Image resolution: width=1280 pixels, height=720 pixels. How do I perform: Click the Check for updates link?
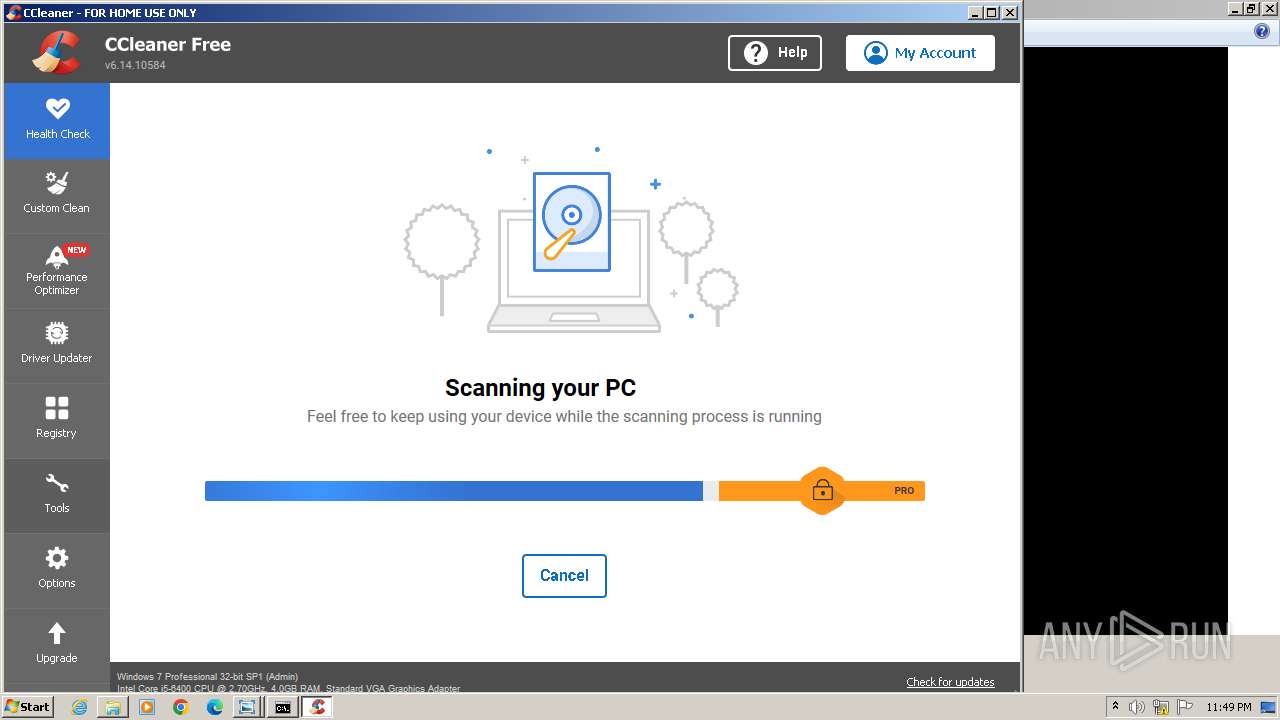pyautogui.click(x=950, y=682)
